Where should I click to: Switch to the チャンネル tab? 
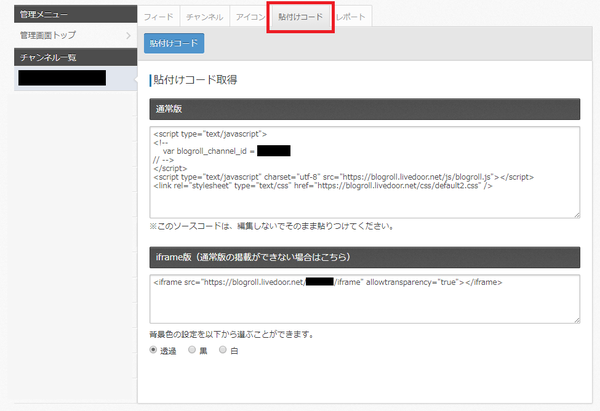coord(205,17)
